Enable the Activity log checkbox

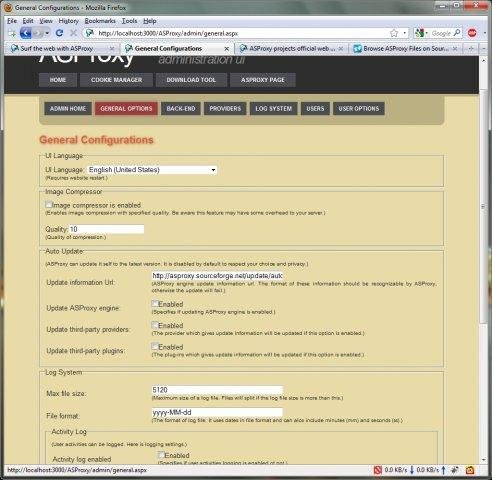pyautogui.click(x=161, y=455)
